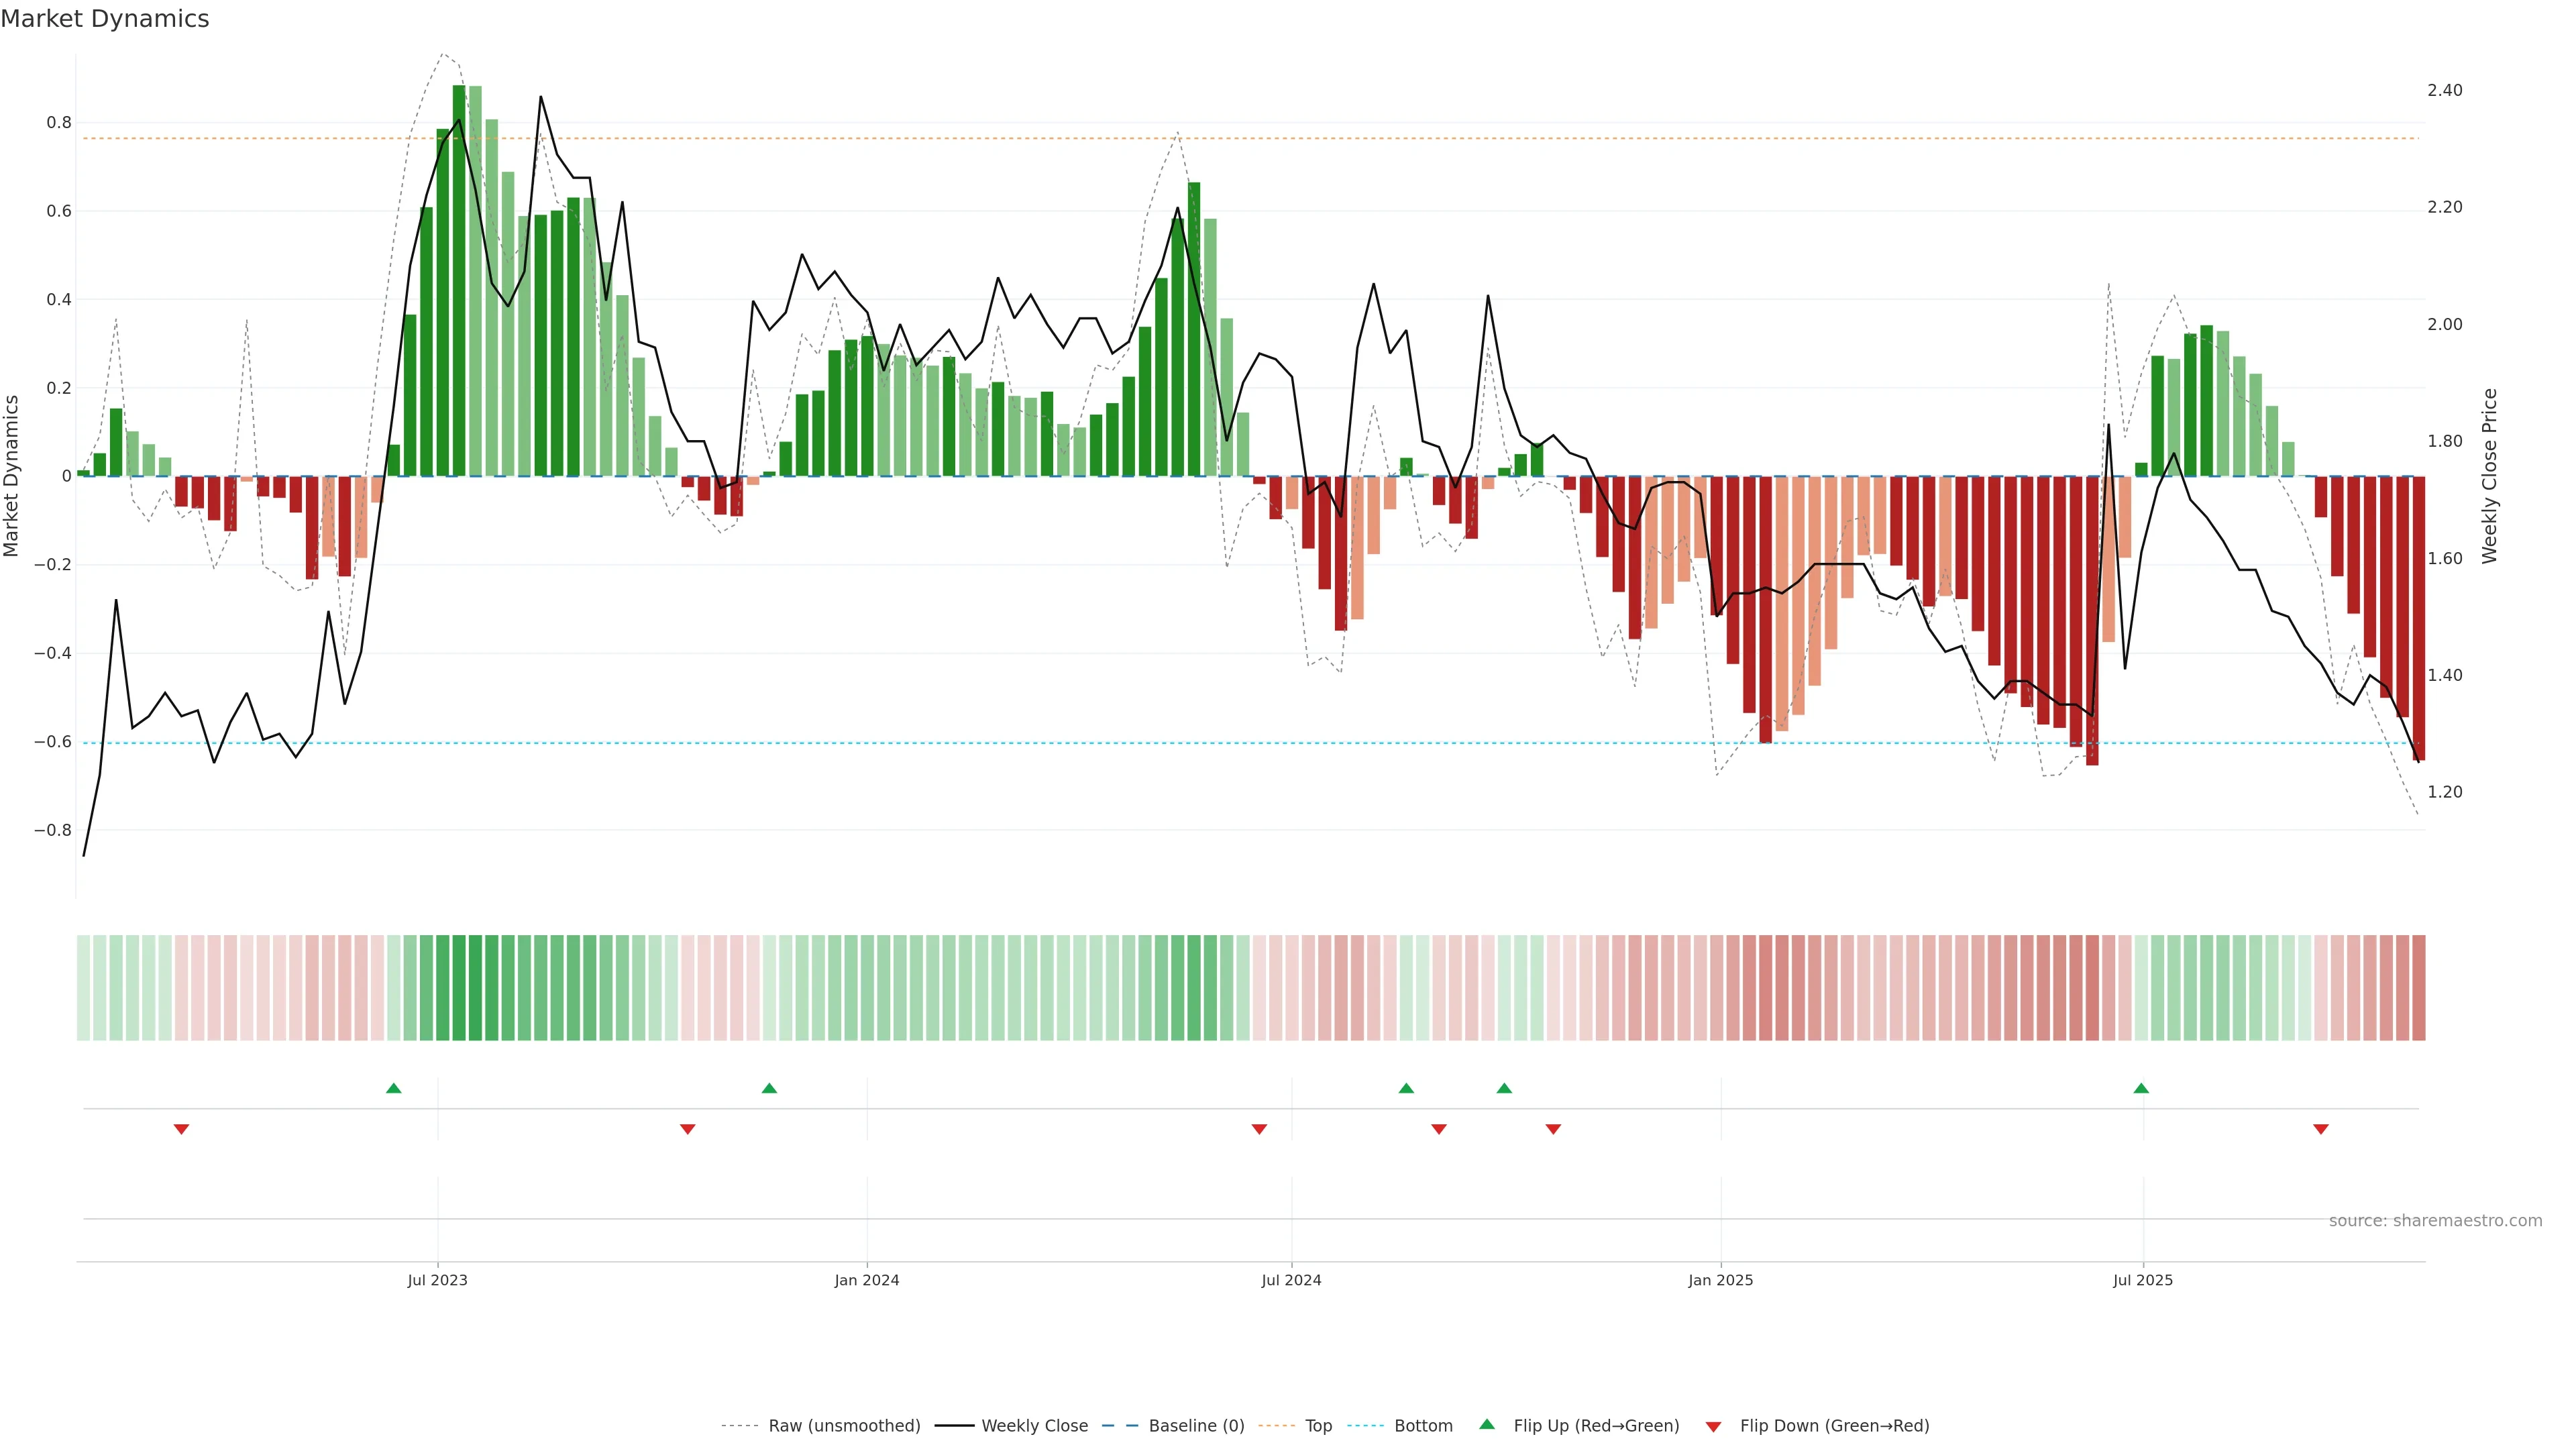Click the last flip-up triangle near Jul 2025
The image size is (2576, 1449).
(x=2141, y=1088)
